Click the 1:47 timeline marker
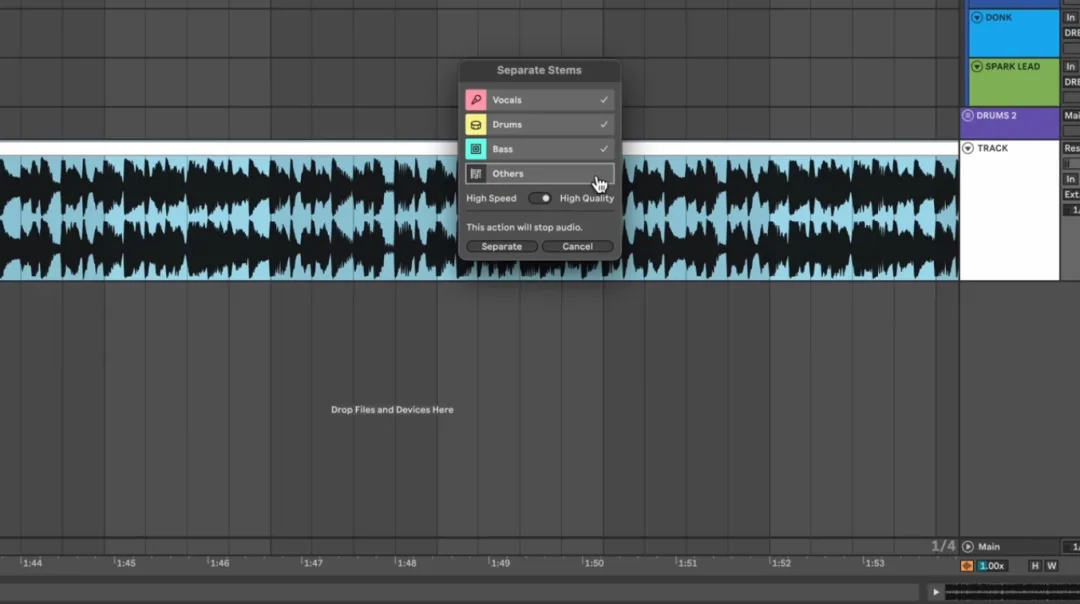The height and width of the screenshot is (604, 1080). tap(313, 563)
